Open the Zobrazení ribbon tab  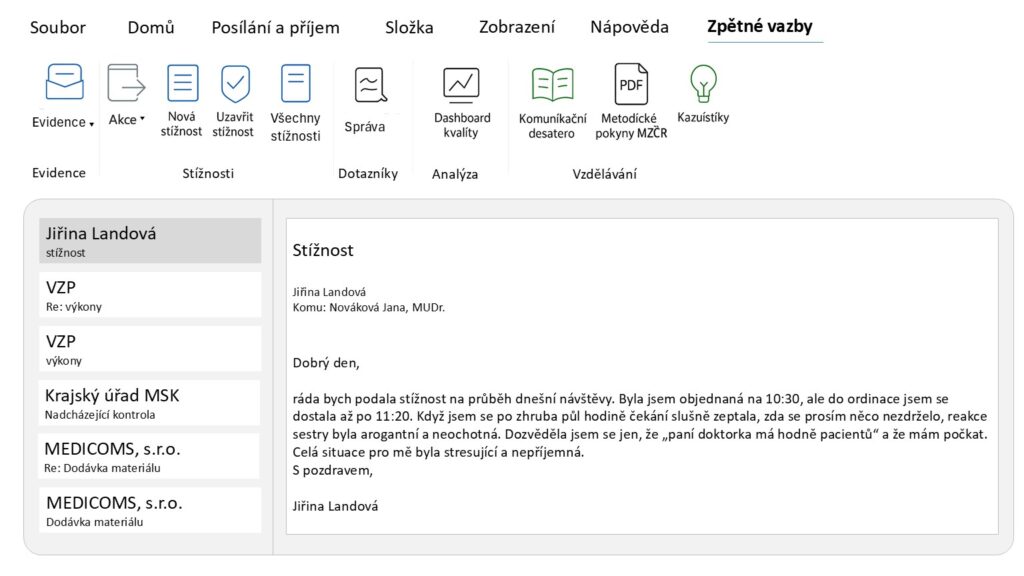(516, 28)
